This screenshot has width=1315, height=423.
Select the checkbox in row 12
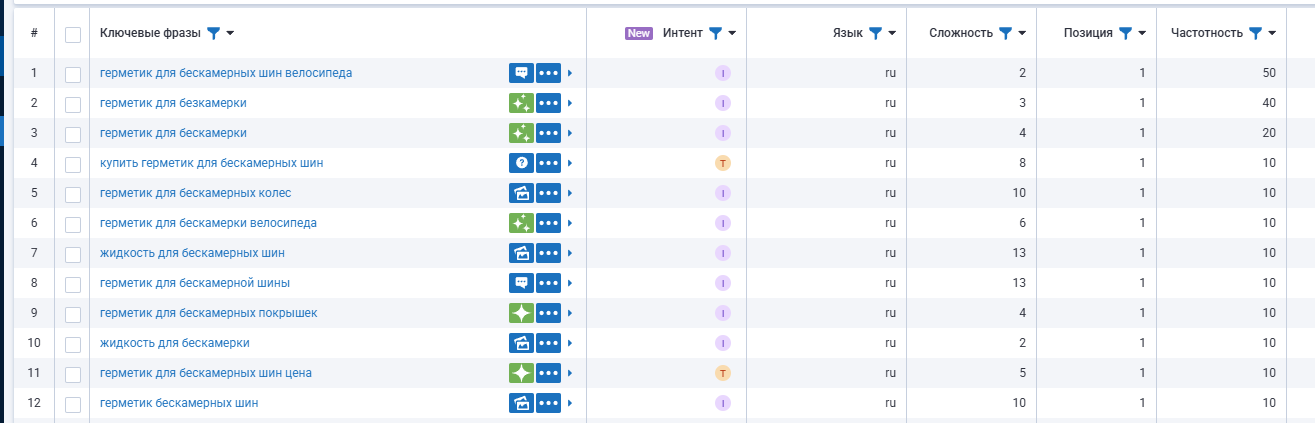point(73,403)
